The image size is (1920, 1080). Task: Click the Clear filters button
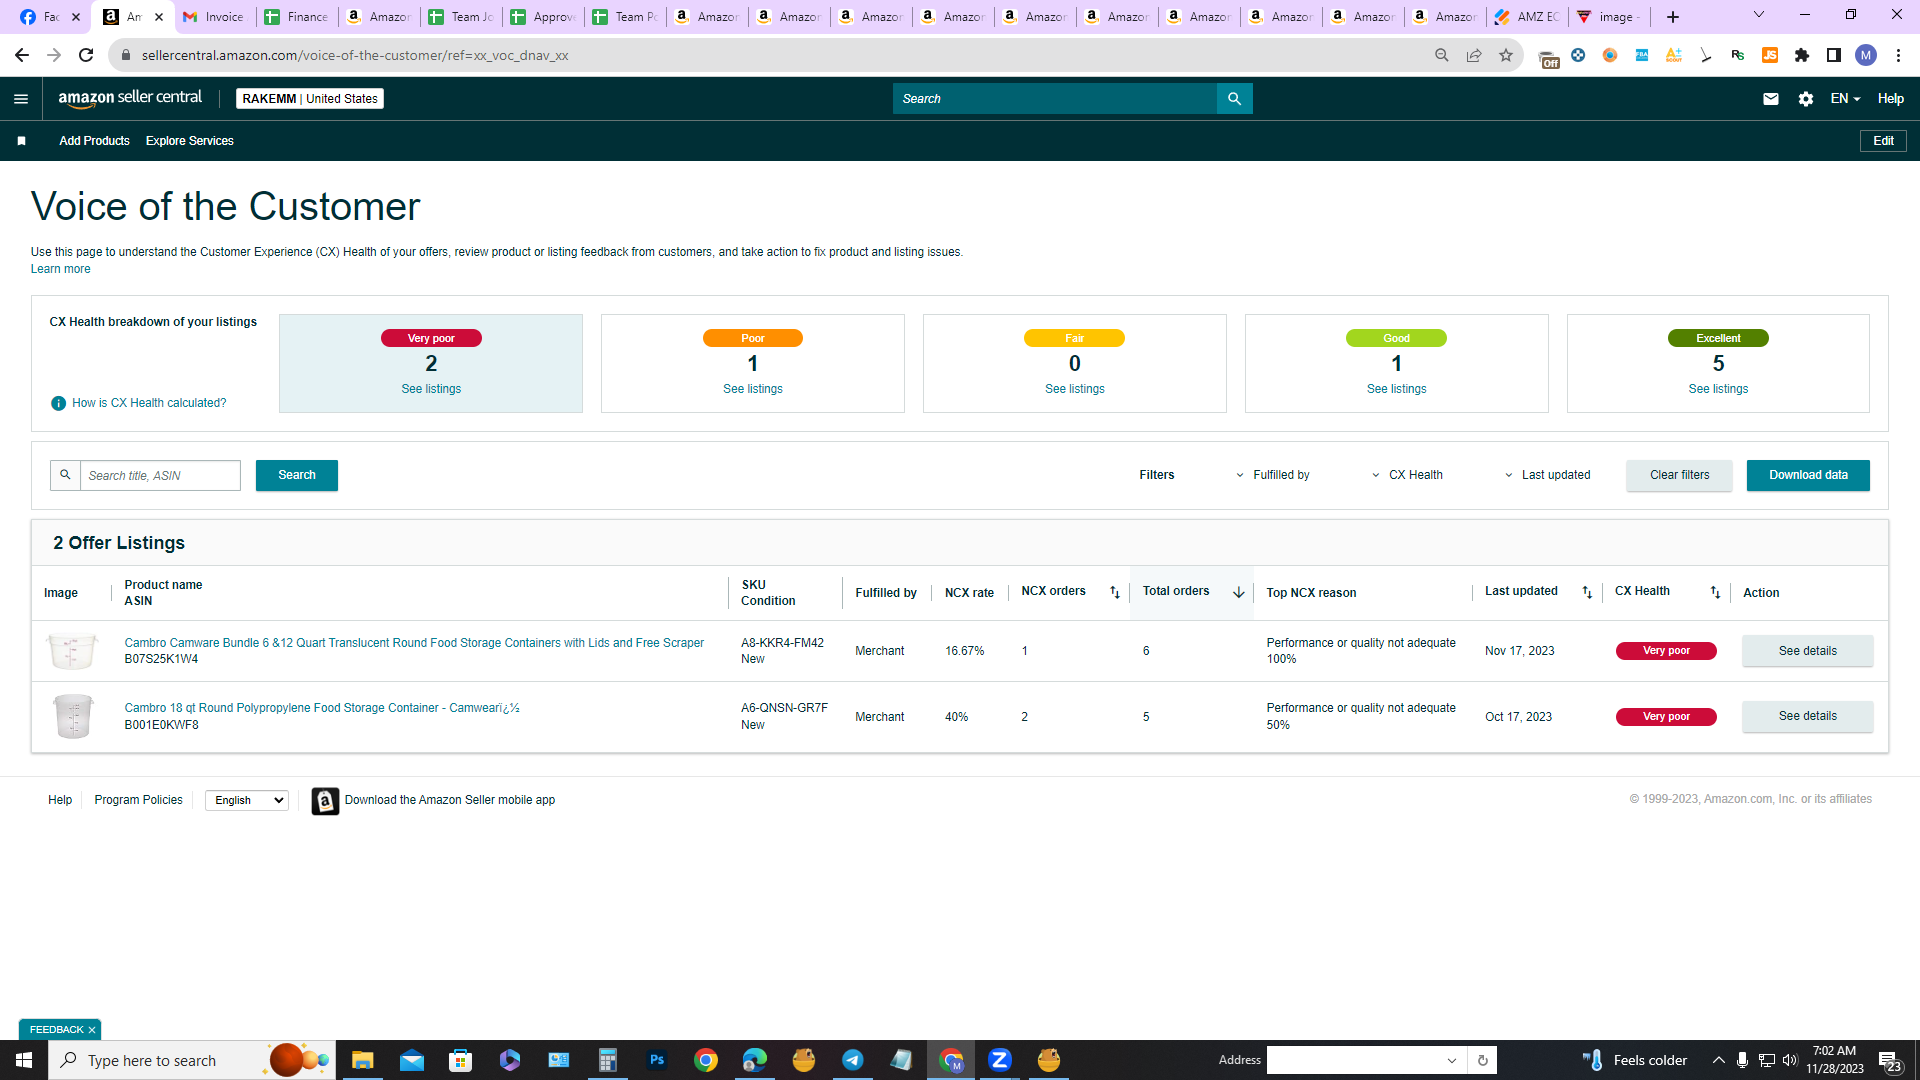coord(1679,475)
